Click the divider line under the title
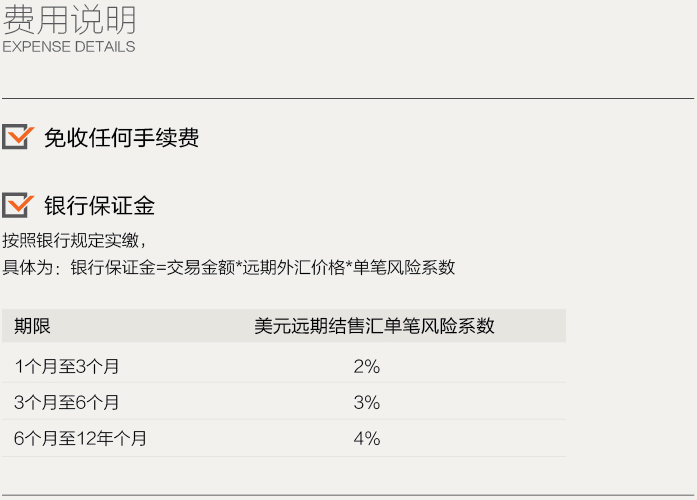Screen dimensions: 697x500 click(x=348, y=98)
